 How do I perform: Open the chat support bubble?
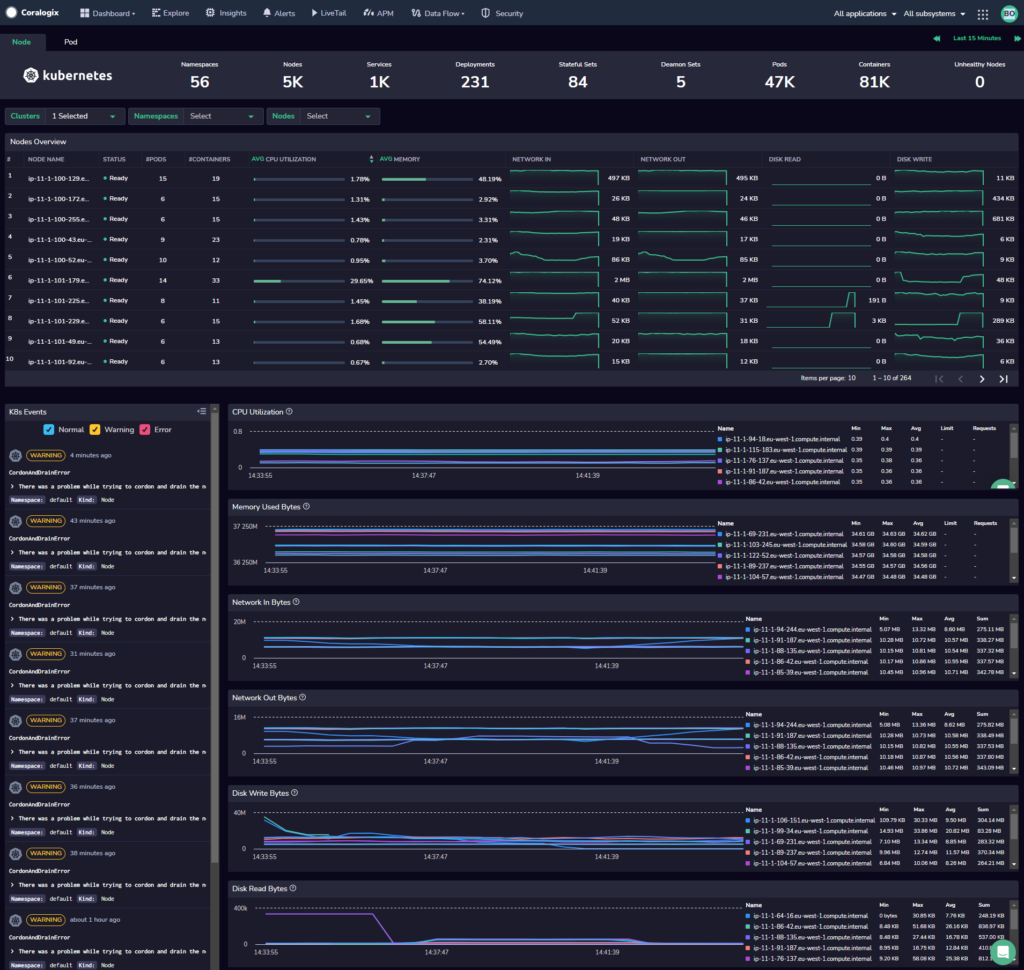tap(1003, 952)
